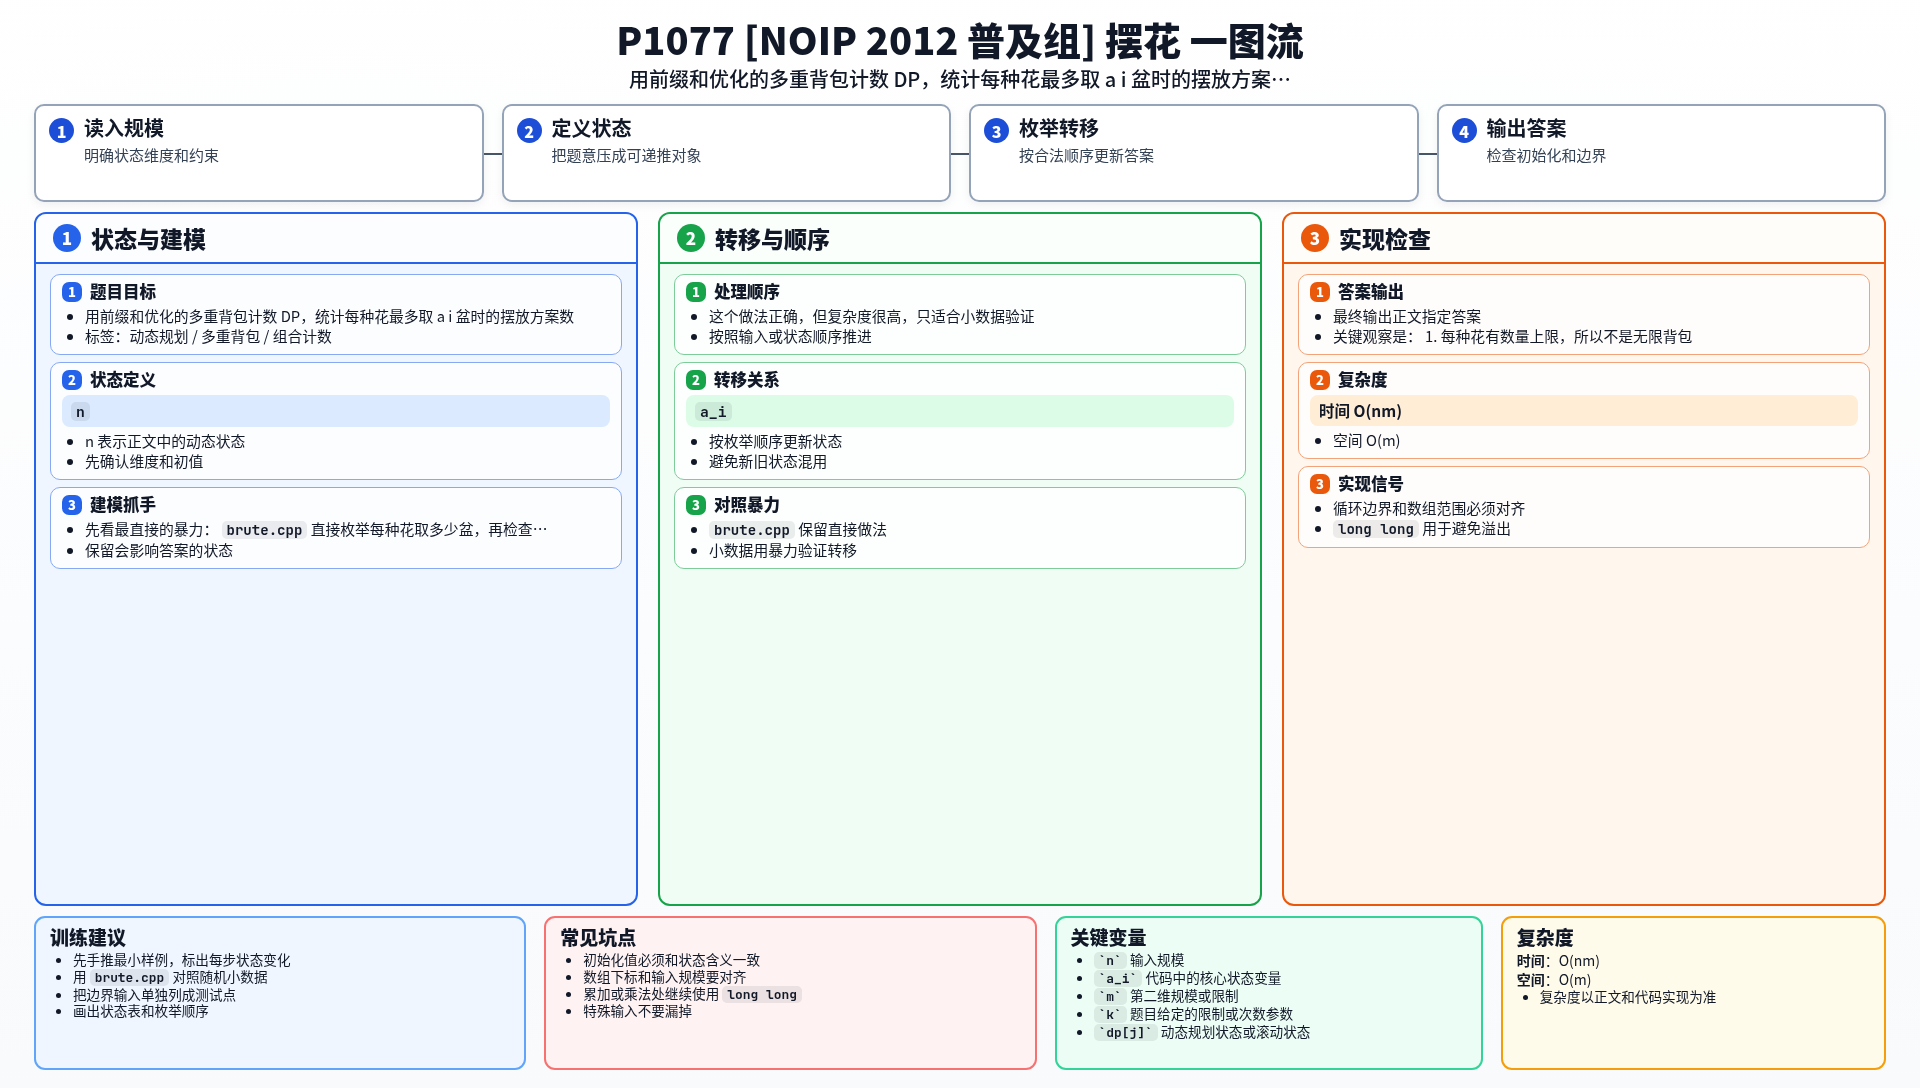
Task: Click the bullet 特殊输入不要漏掉
Action: [638, 1012]
